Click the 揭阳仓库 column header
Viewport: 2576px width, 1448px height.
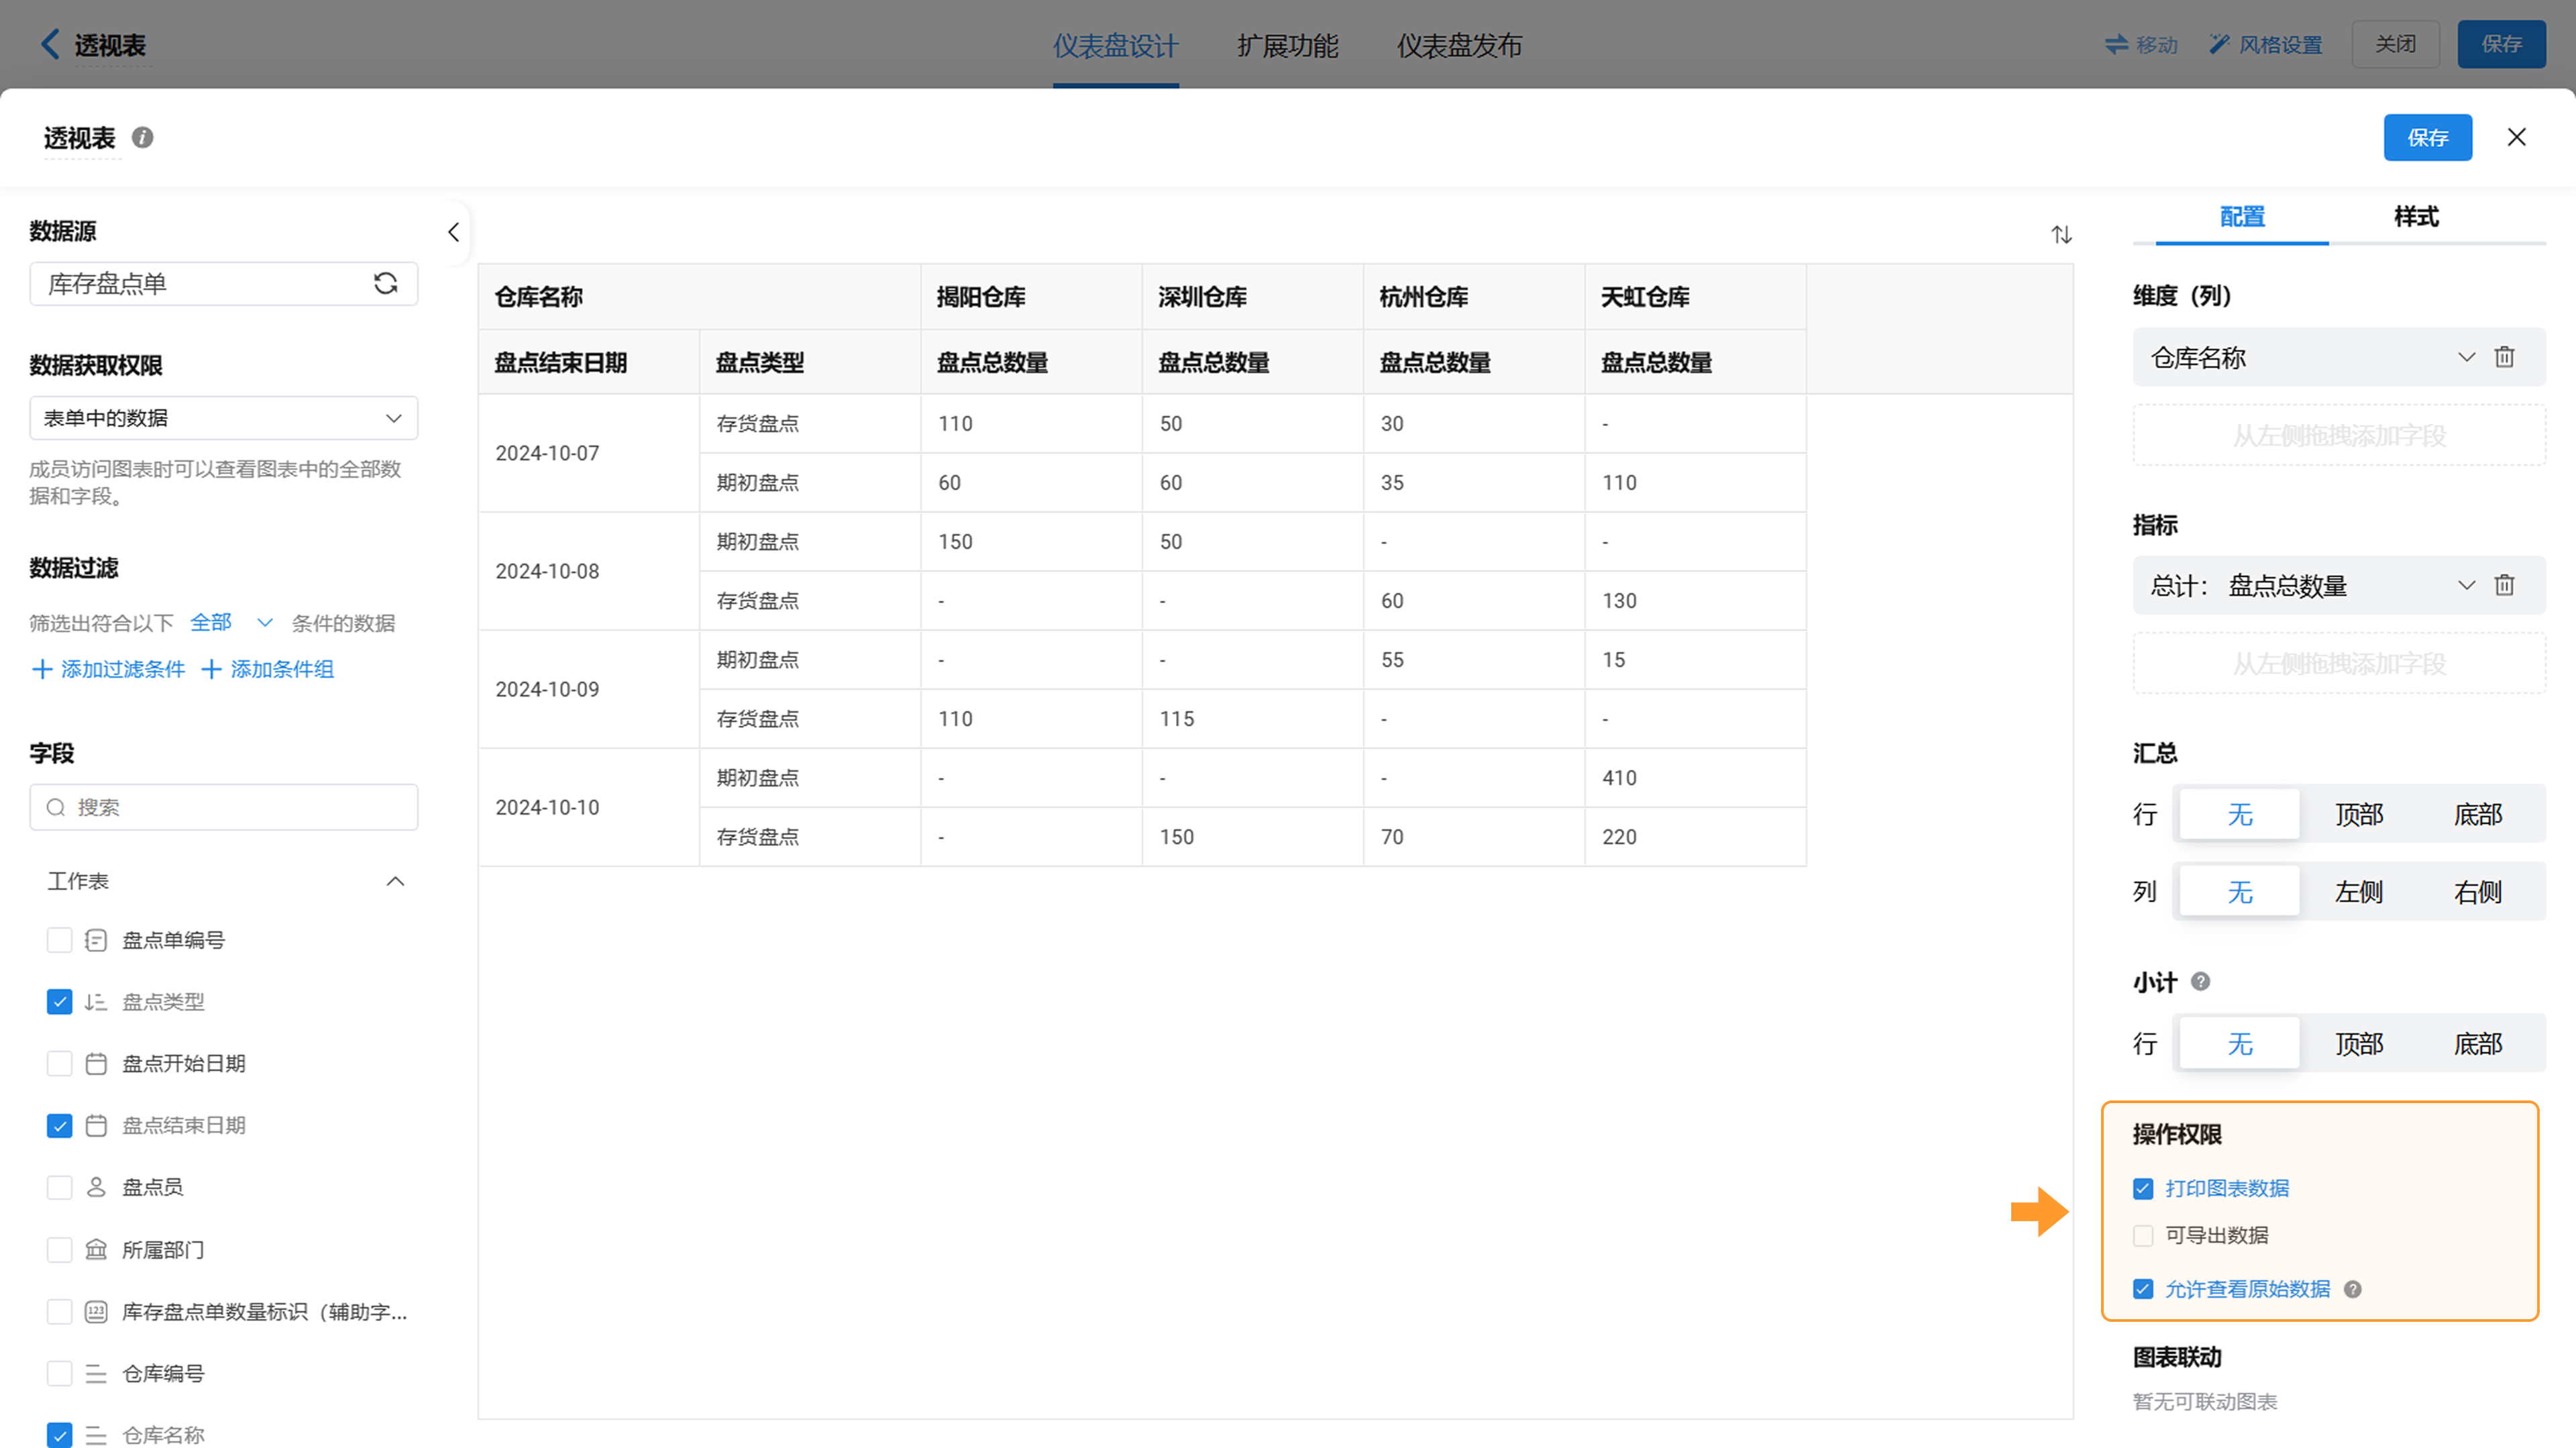click(x=1031, y=297)
